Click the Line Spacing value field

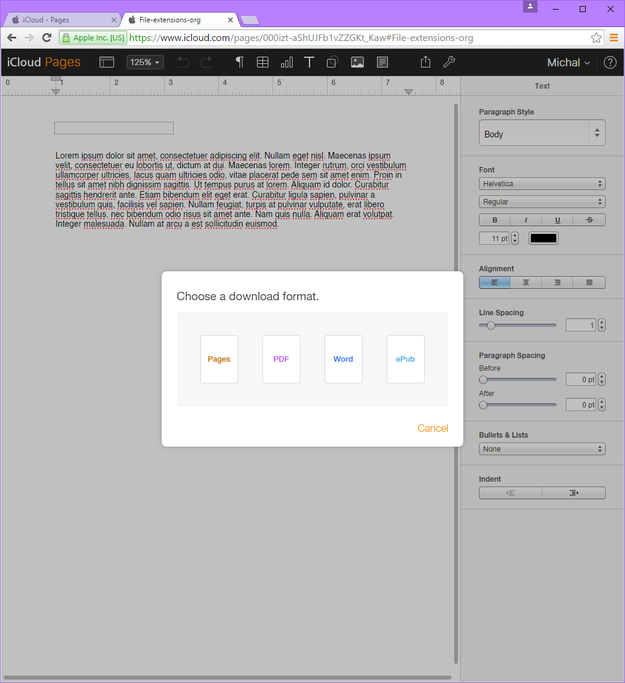pos(581,325)
